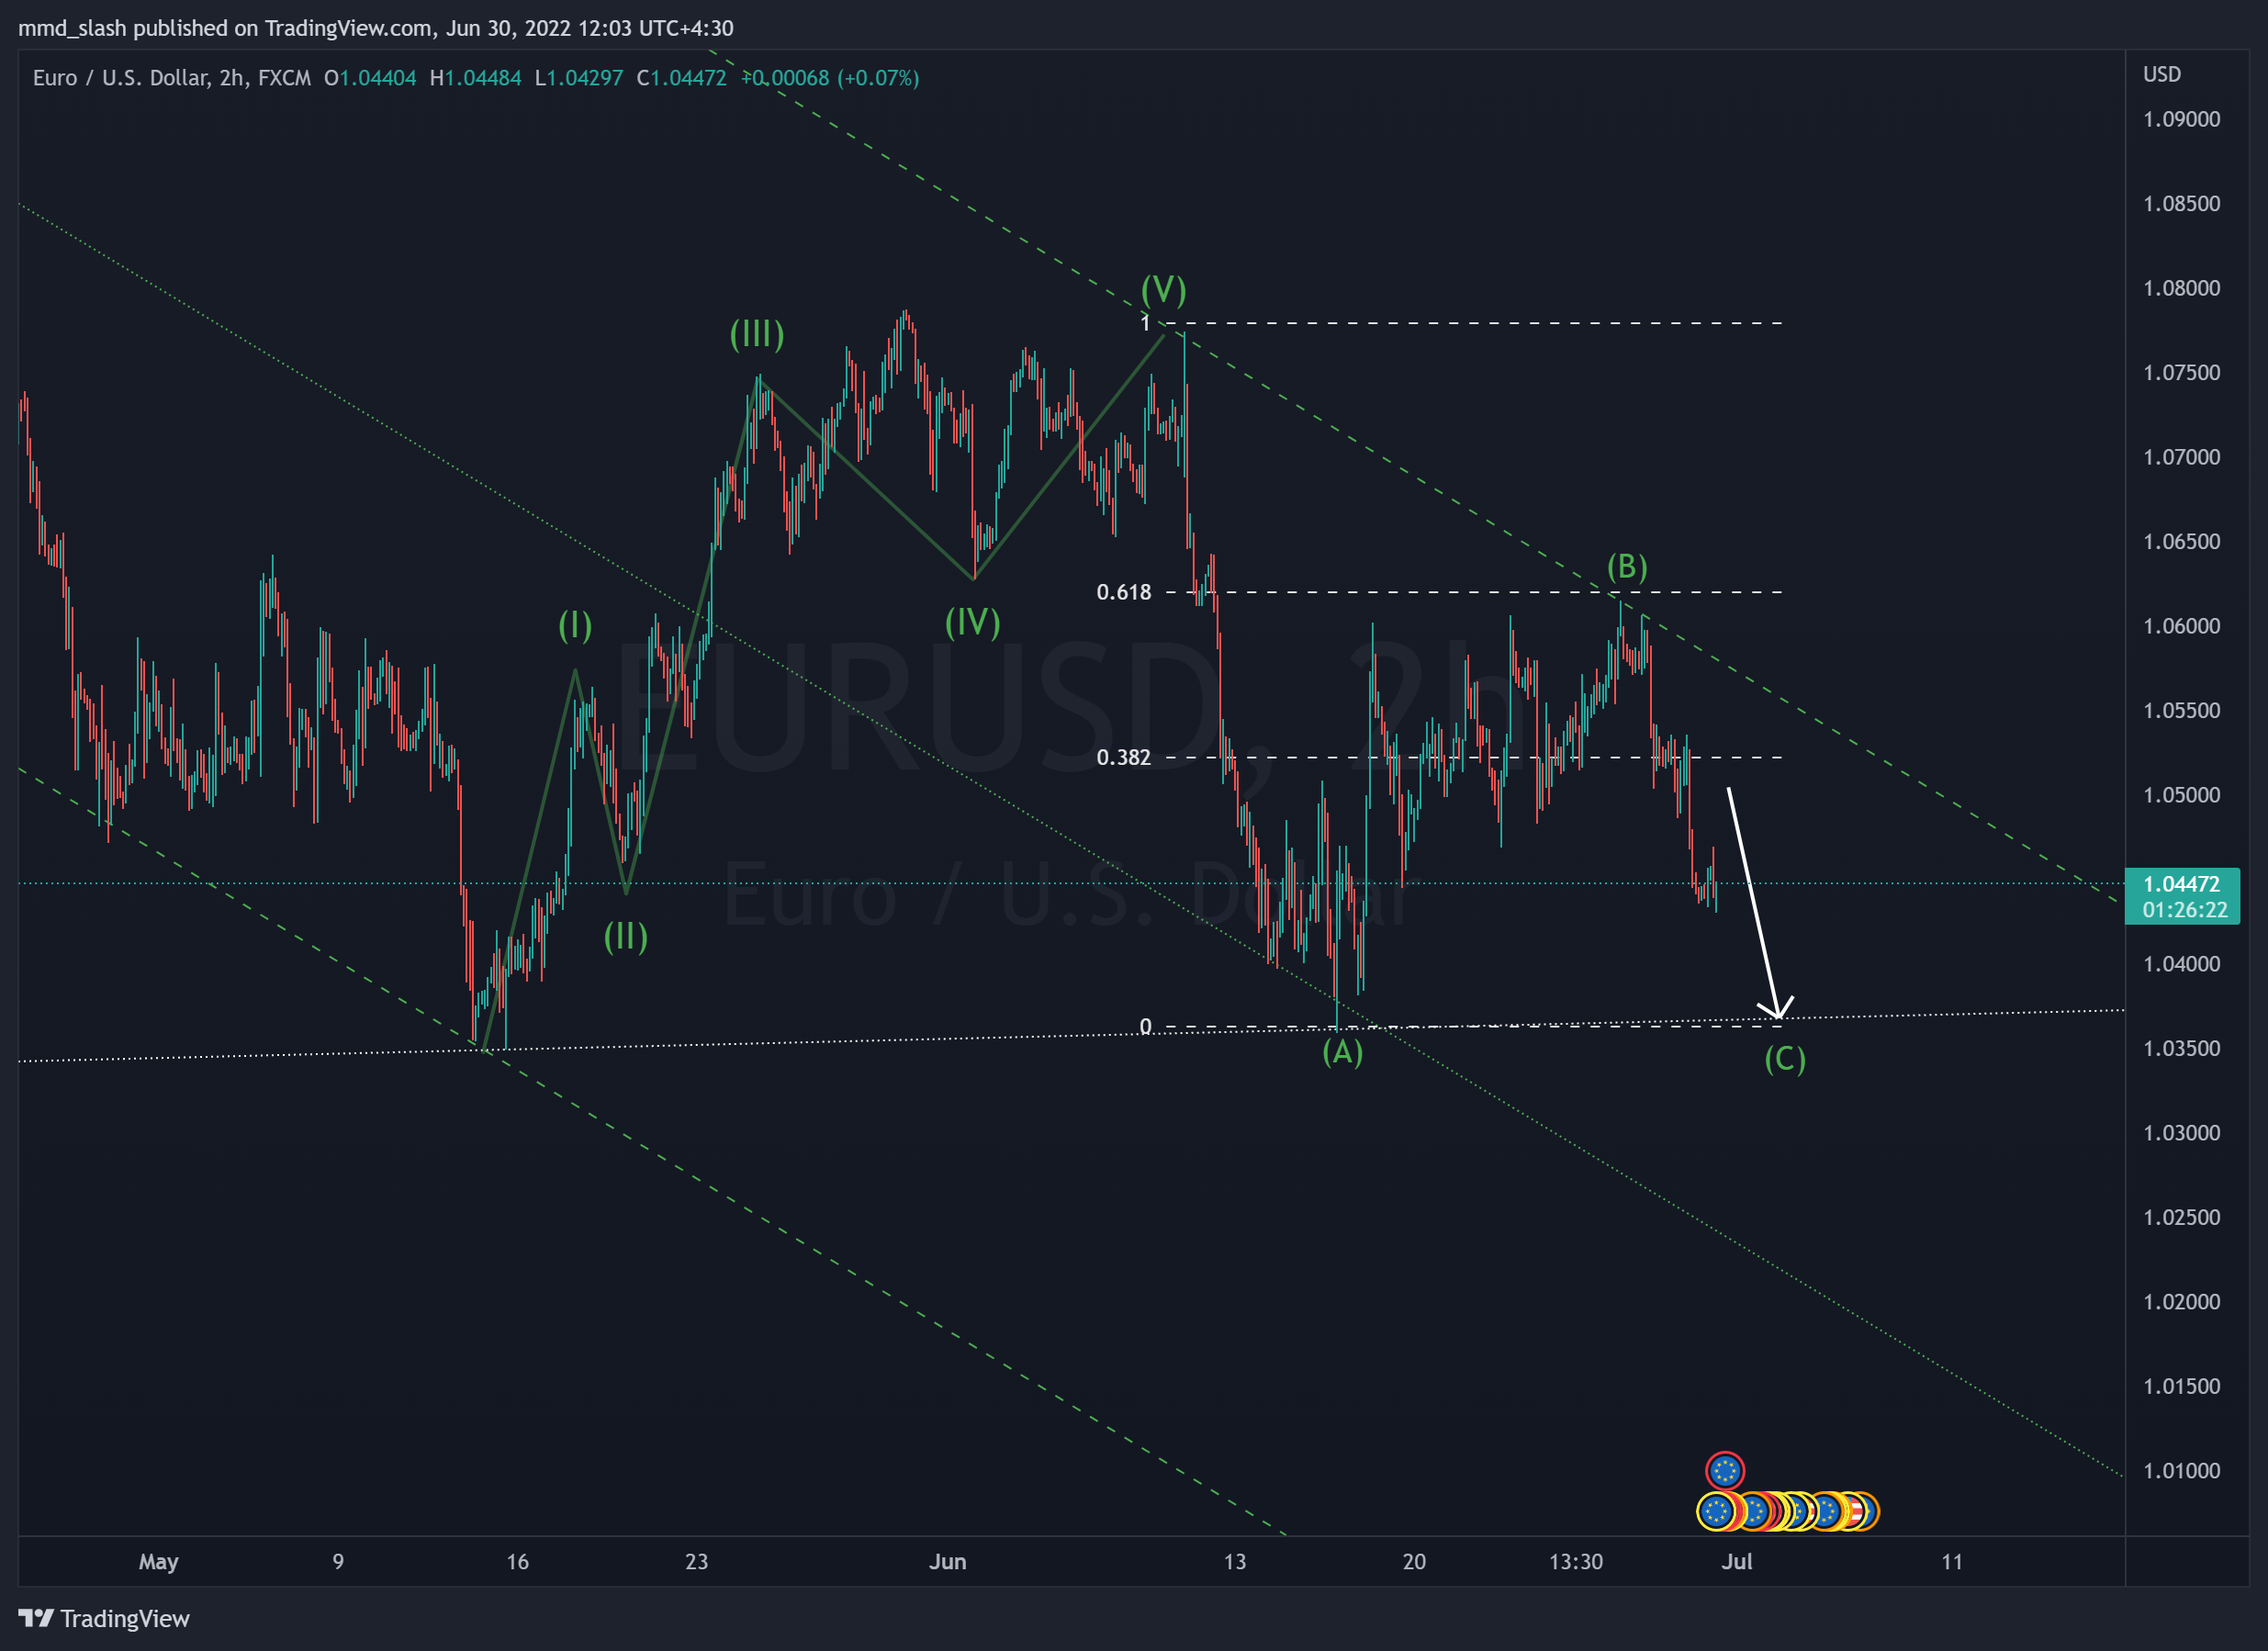
Task: Select the (I) Elliott wave label
Action: pyautogui.click(x=575, y=626)
